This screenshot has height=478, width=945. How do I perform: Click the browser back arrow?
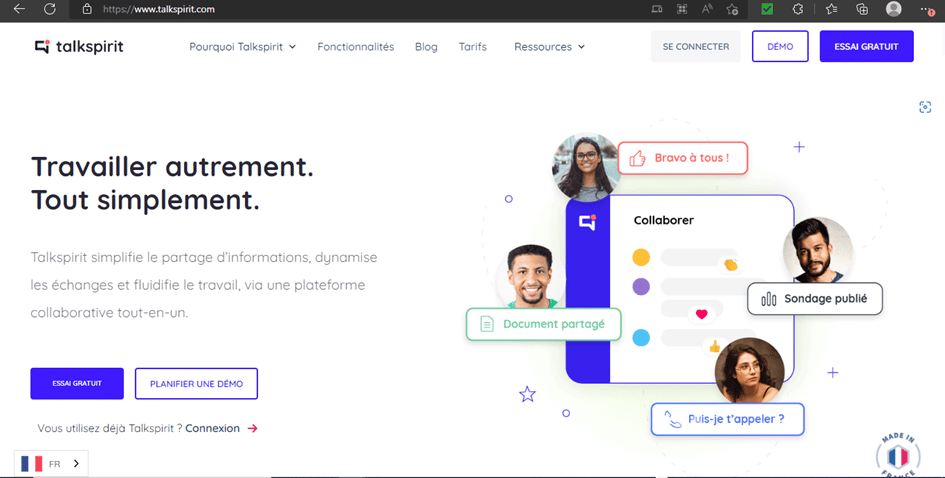pyautogui.click(x=19, y=9)
